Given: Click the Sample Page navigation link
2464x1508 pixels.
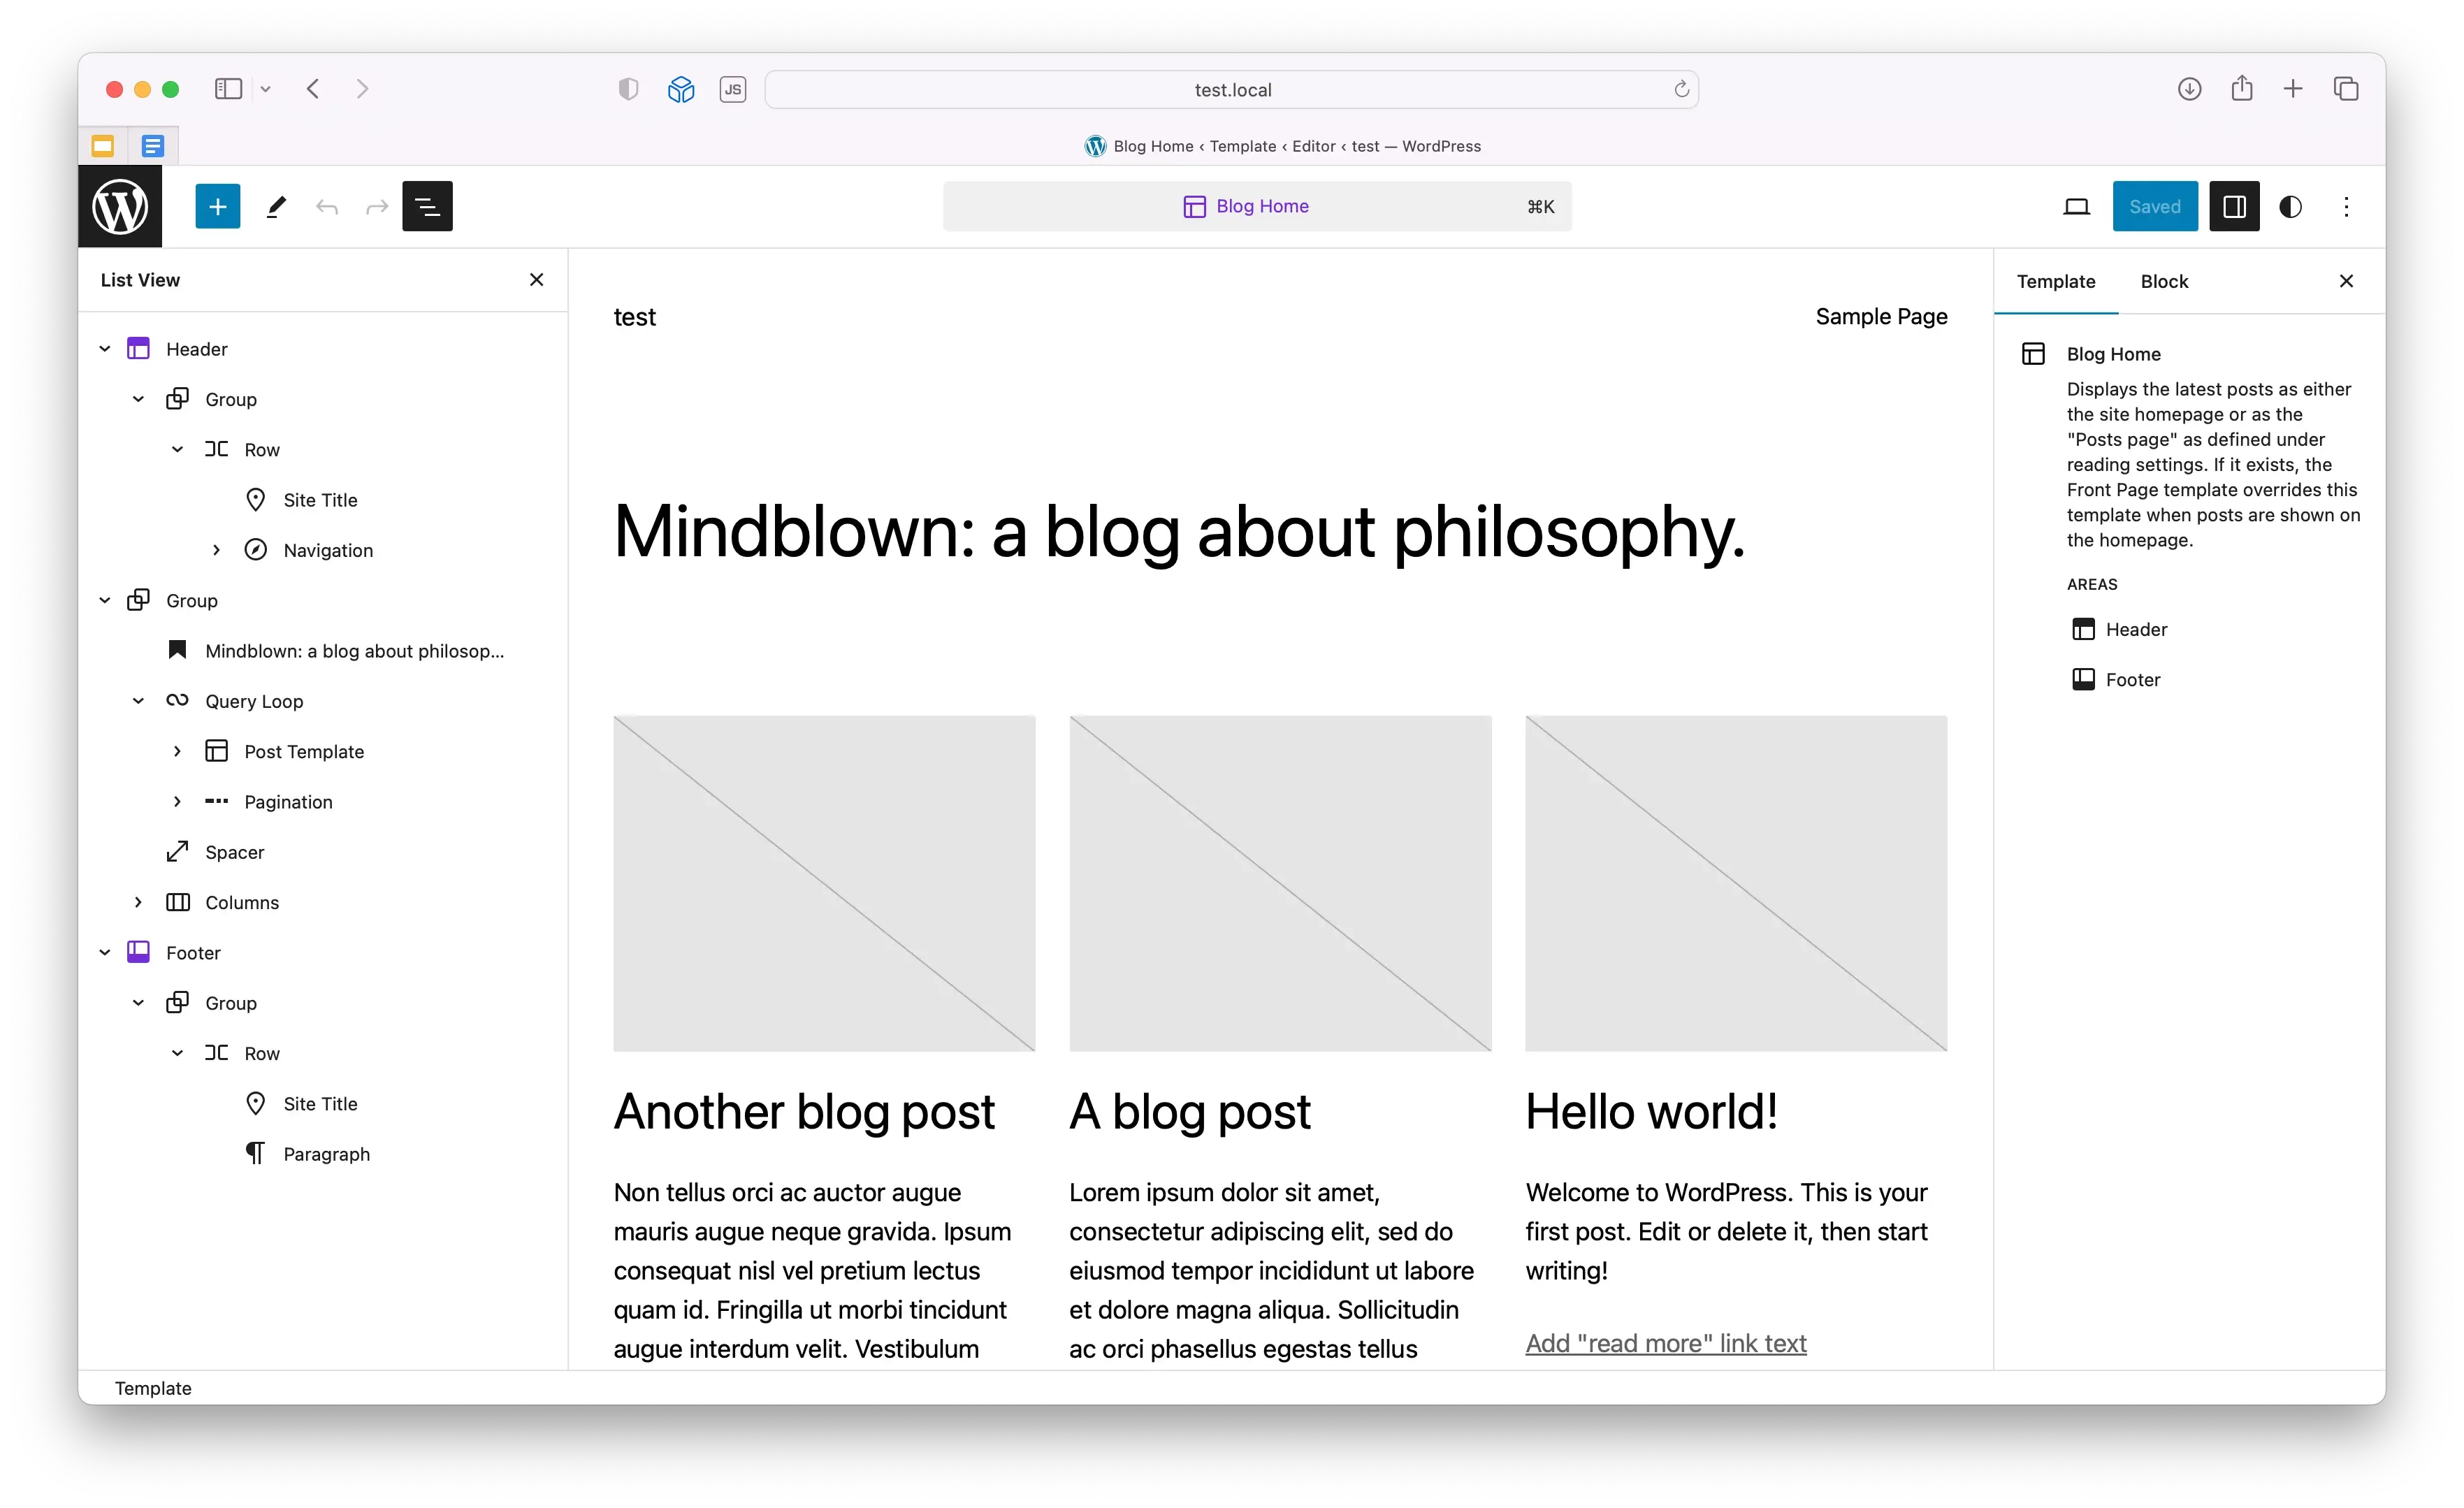Looking at the screenshot, I should click(x=1881, y=316).
